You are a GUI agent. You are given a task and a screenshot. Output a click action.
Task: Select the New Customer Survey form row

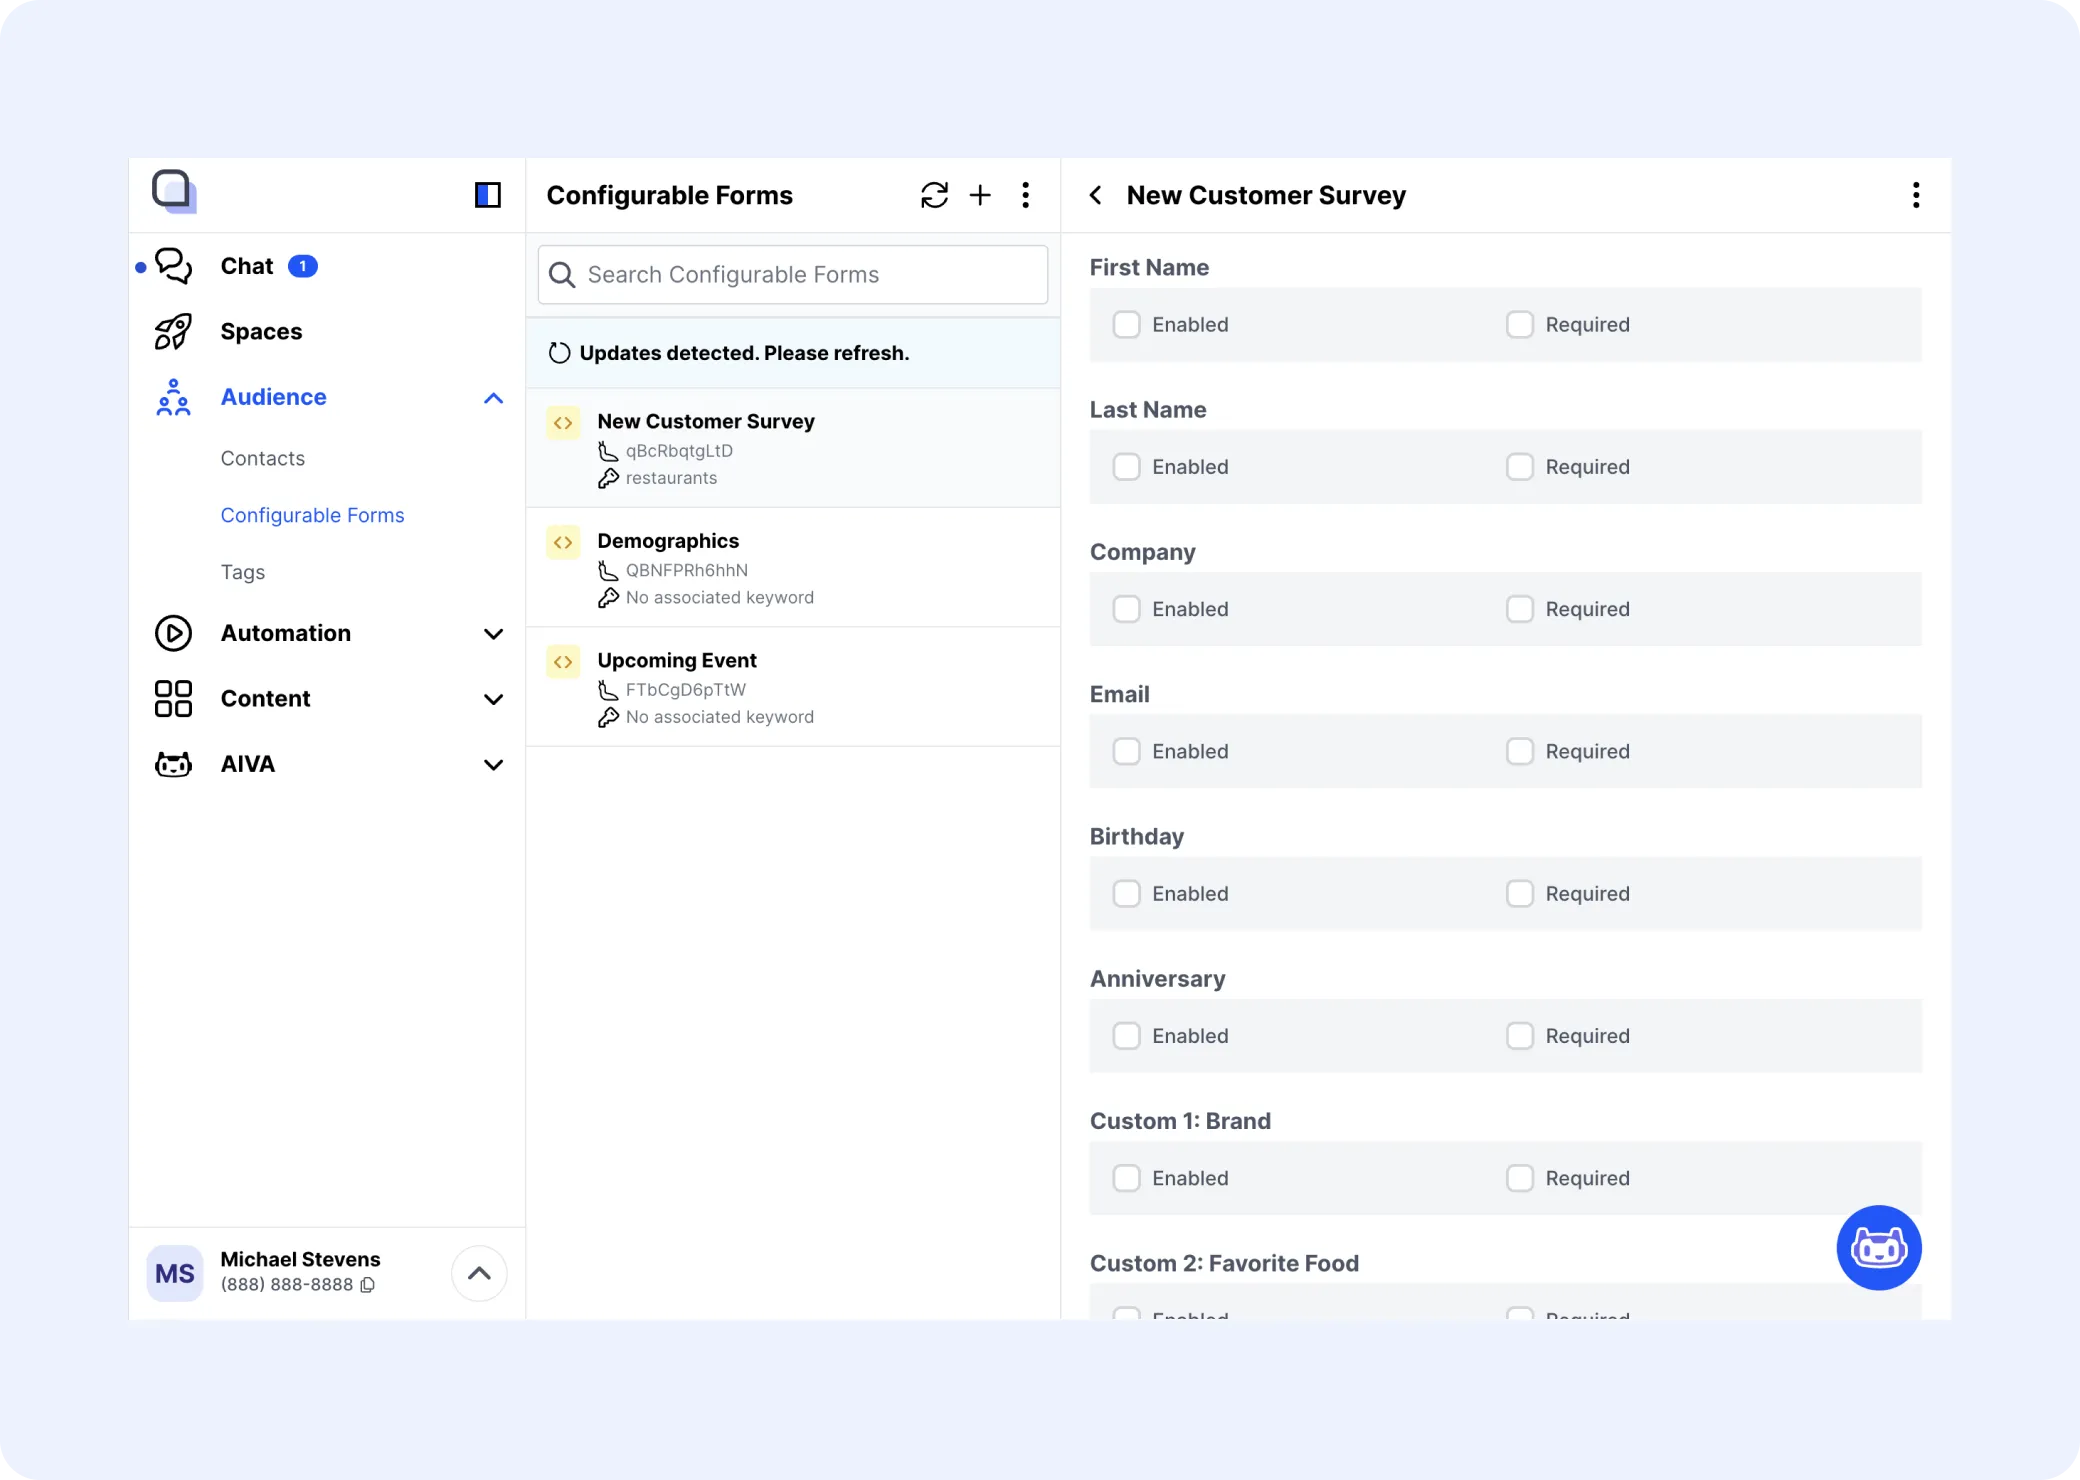(793, 449)
